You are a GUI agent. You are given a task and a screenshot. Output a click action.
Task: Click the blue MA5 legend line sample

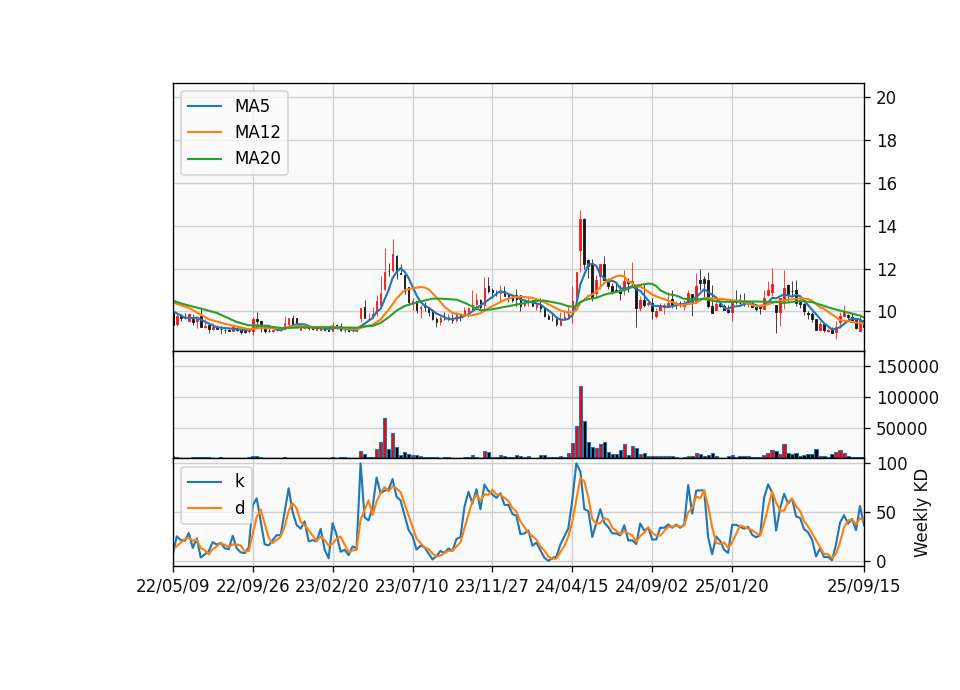(x=204, y=106)
